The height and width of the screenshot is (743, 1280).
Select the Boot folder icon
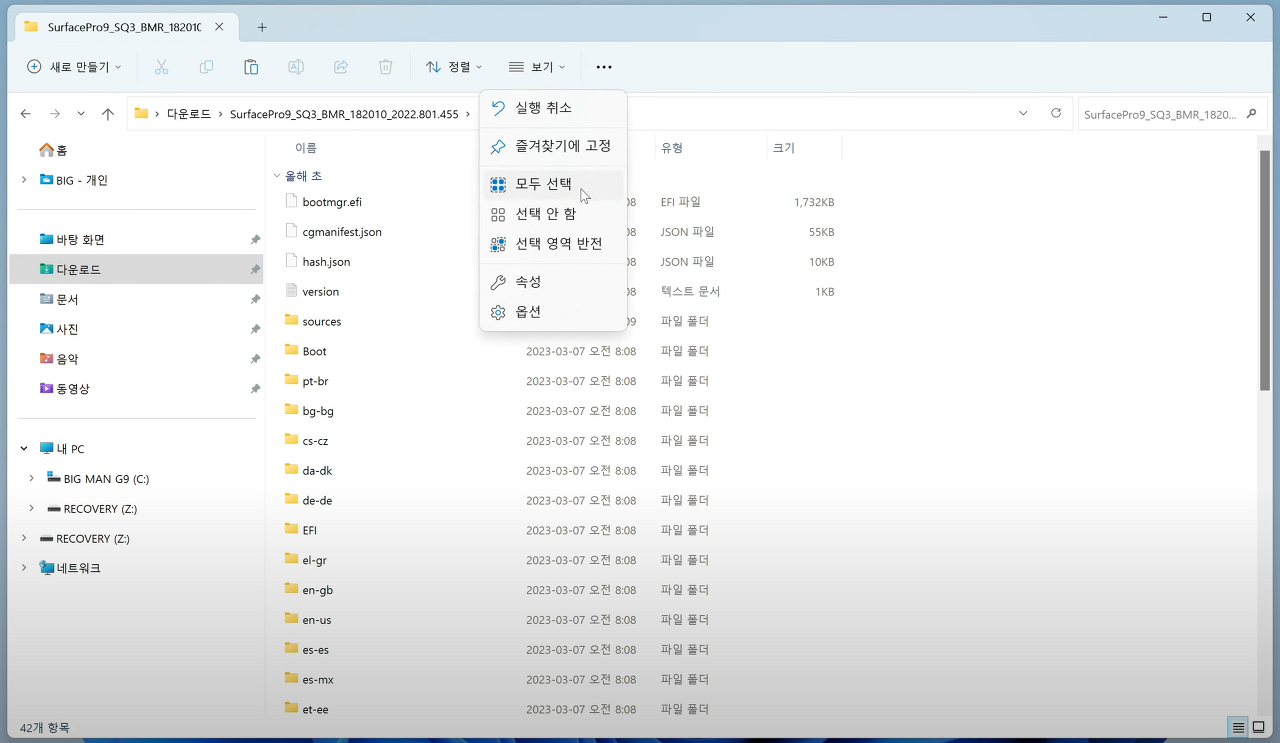(x=292, y=350)
